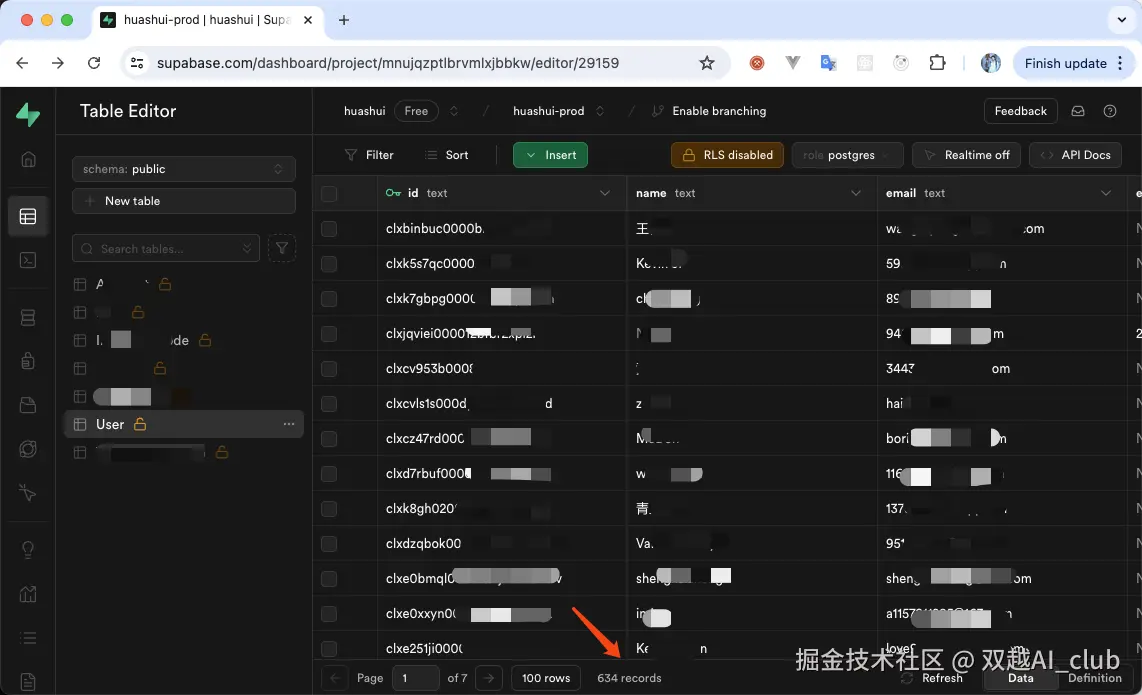Open the API Docs button
Screen dimensions: 1142x695
(x=1076, y=155)
